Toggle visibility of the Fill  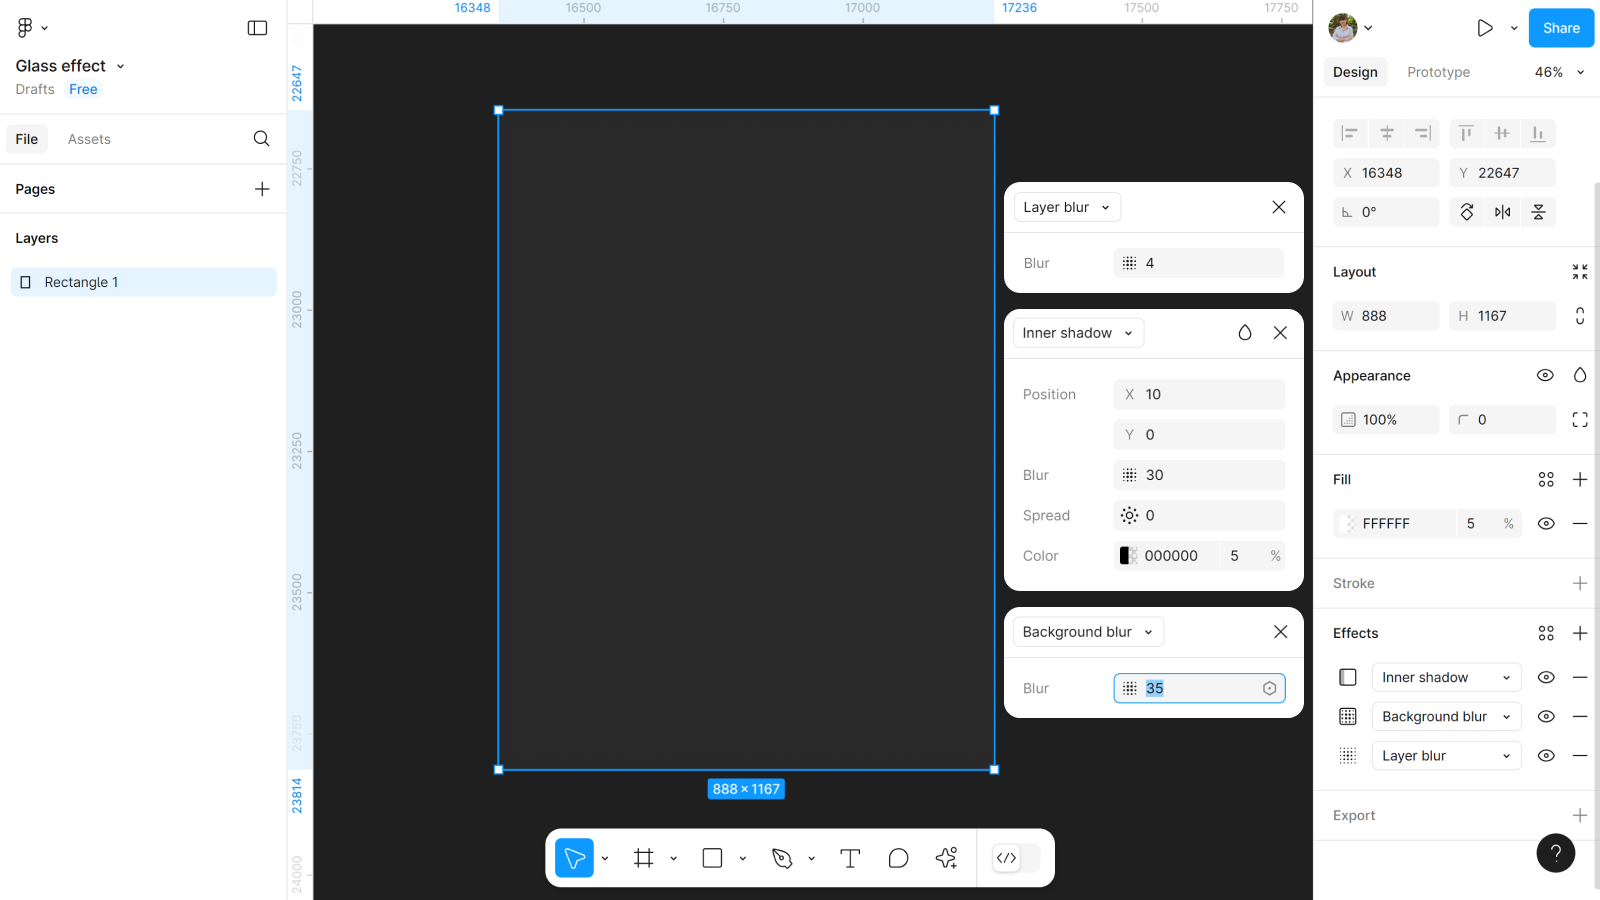(x=1545, y=523)
